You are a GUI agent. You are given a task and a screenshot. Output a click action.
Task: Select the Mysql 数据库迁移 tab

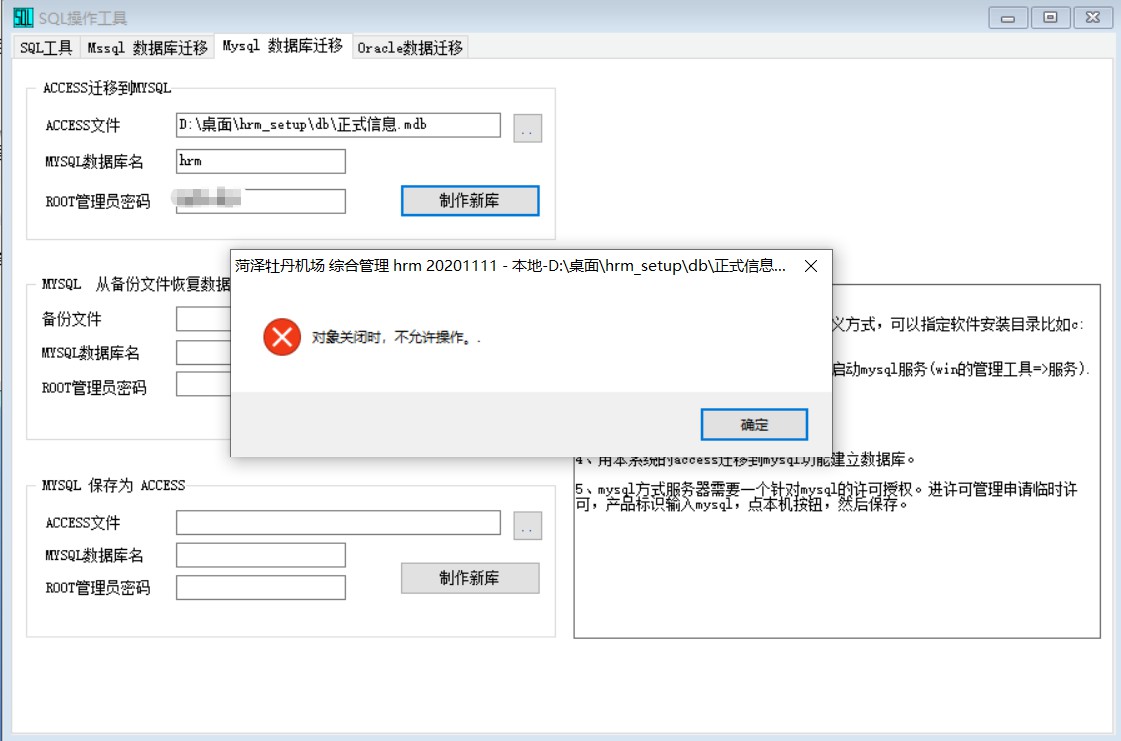pyautogui.click(x=282, y=46)
